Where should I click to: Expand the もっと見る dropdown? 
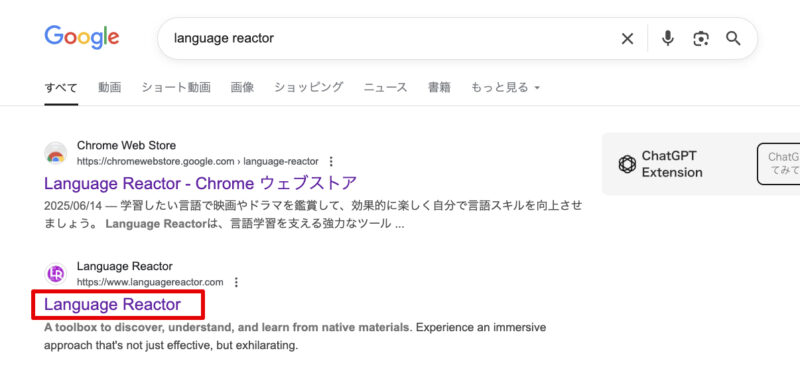pyautogui.click(x=505, y=88)
